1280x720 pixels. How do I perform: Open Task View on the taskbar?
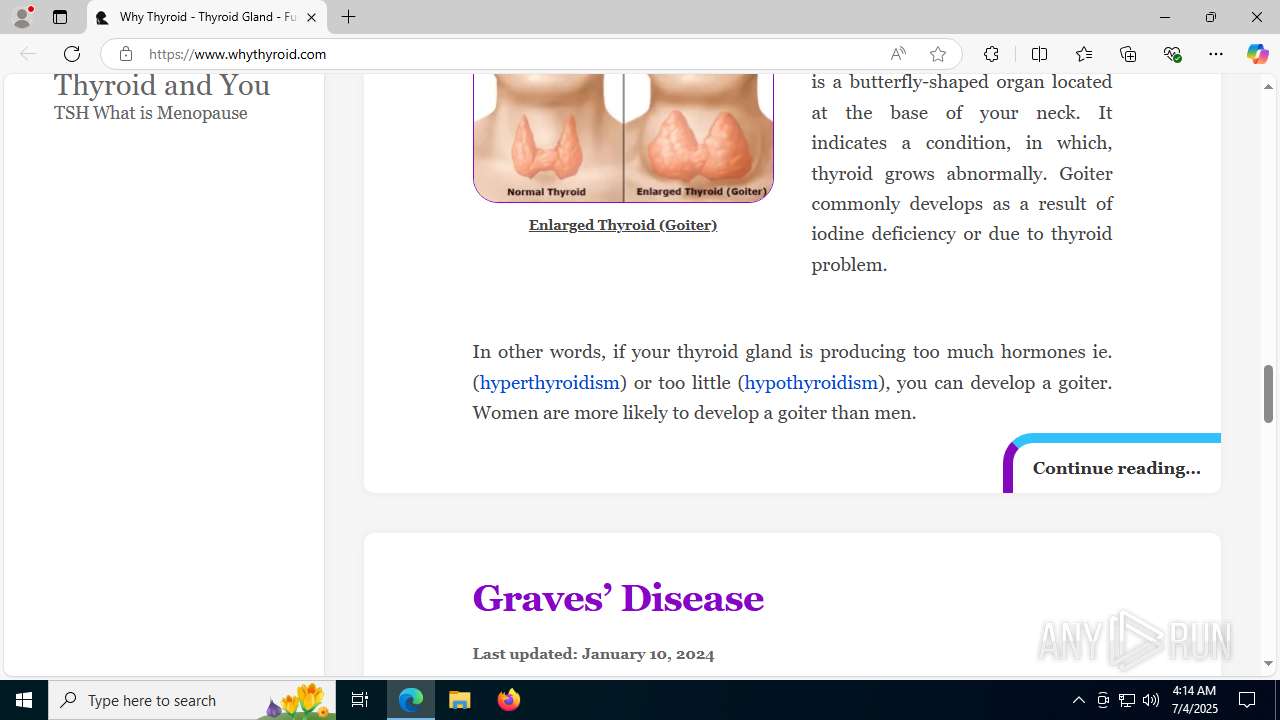coord(360,700)
